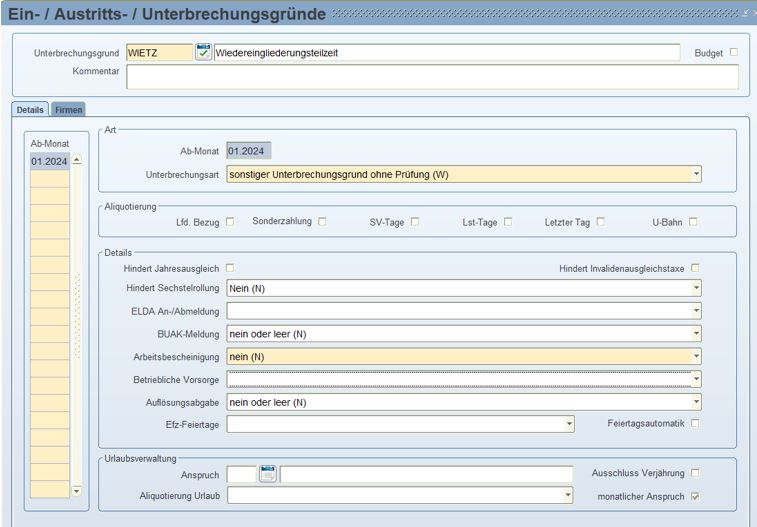
Task: Click into the Kommentar text field
Action: (x=432, y=77)
